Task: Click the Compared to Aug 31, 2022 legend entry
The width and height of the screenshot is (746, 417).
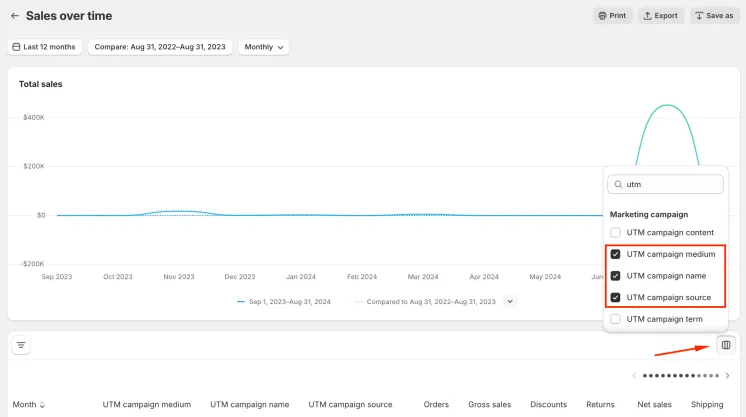Action: point(425,302)
